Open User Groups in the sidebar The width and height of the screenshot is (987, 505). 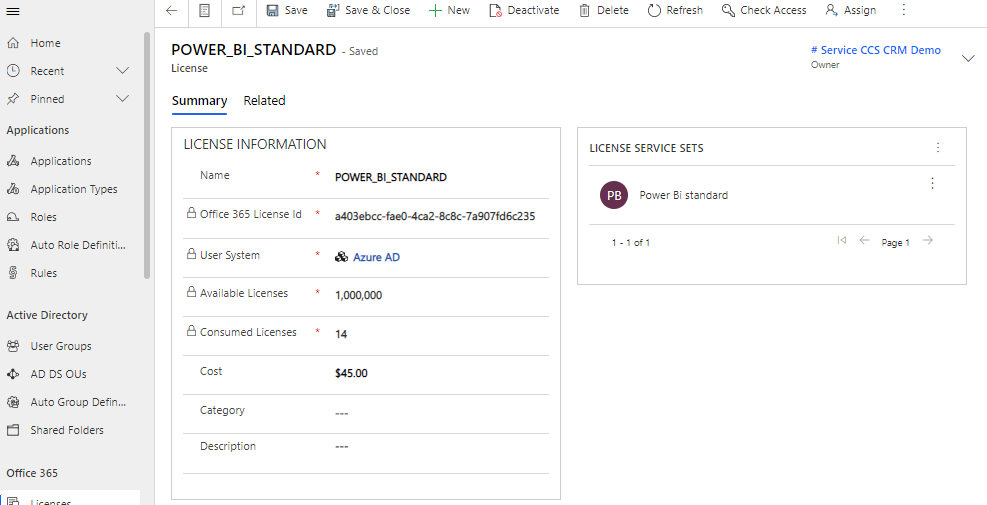click(61, 346)
